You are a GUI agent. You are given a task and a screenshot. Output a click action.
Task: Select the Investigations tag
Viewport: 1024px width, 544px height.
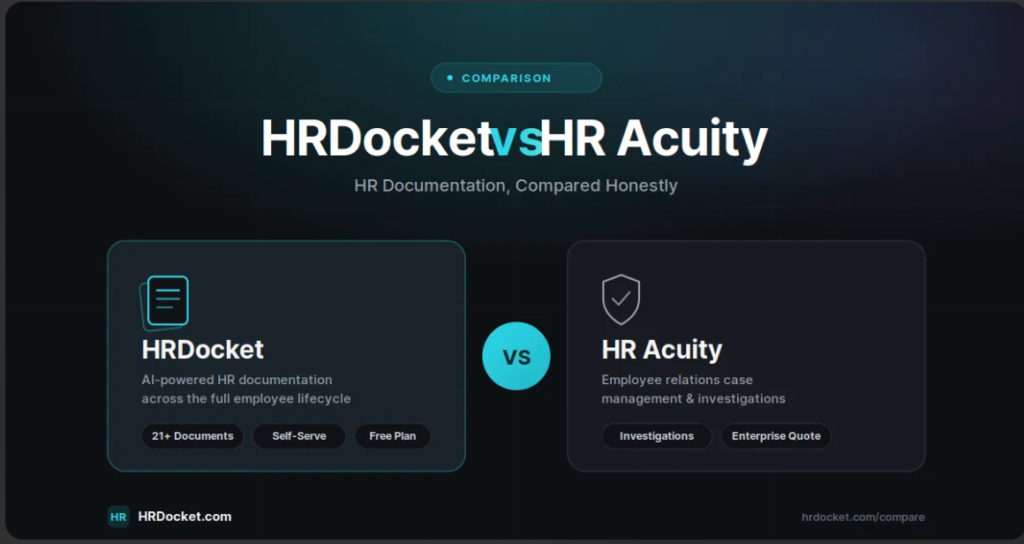coord(656,436)
